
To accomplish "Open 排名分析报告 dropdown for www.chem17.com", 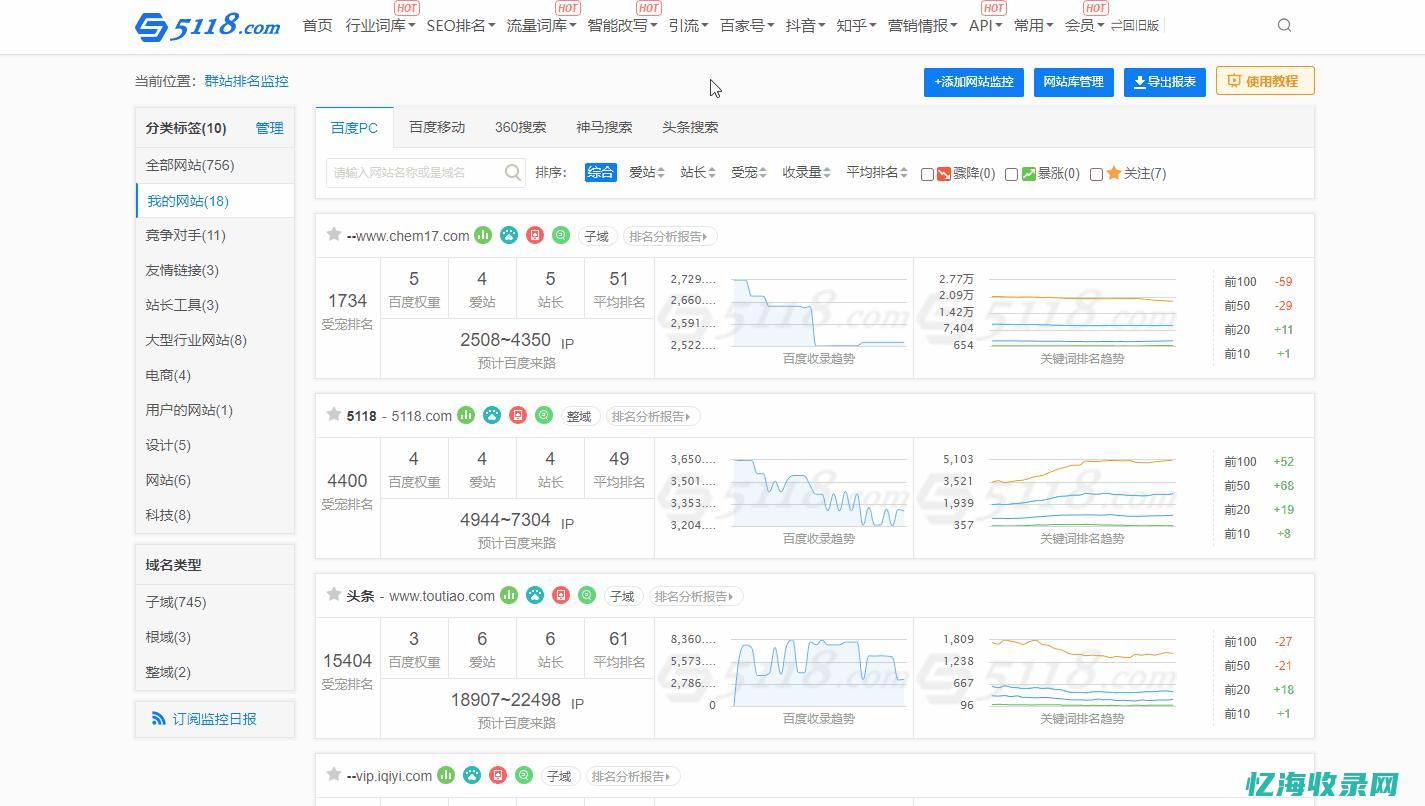I will click(670, 236).
